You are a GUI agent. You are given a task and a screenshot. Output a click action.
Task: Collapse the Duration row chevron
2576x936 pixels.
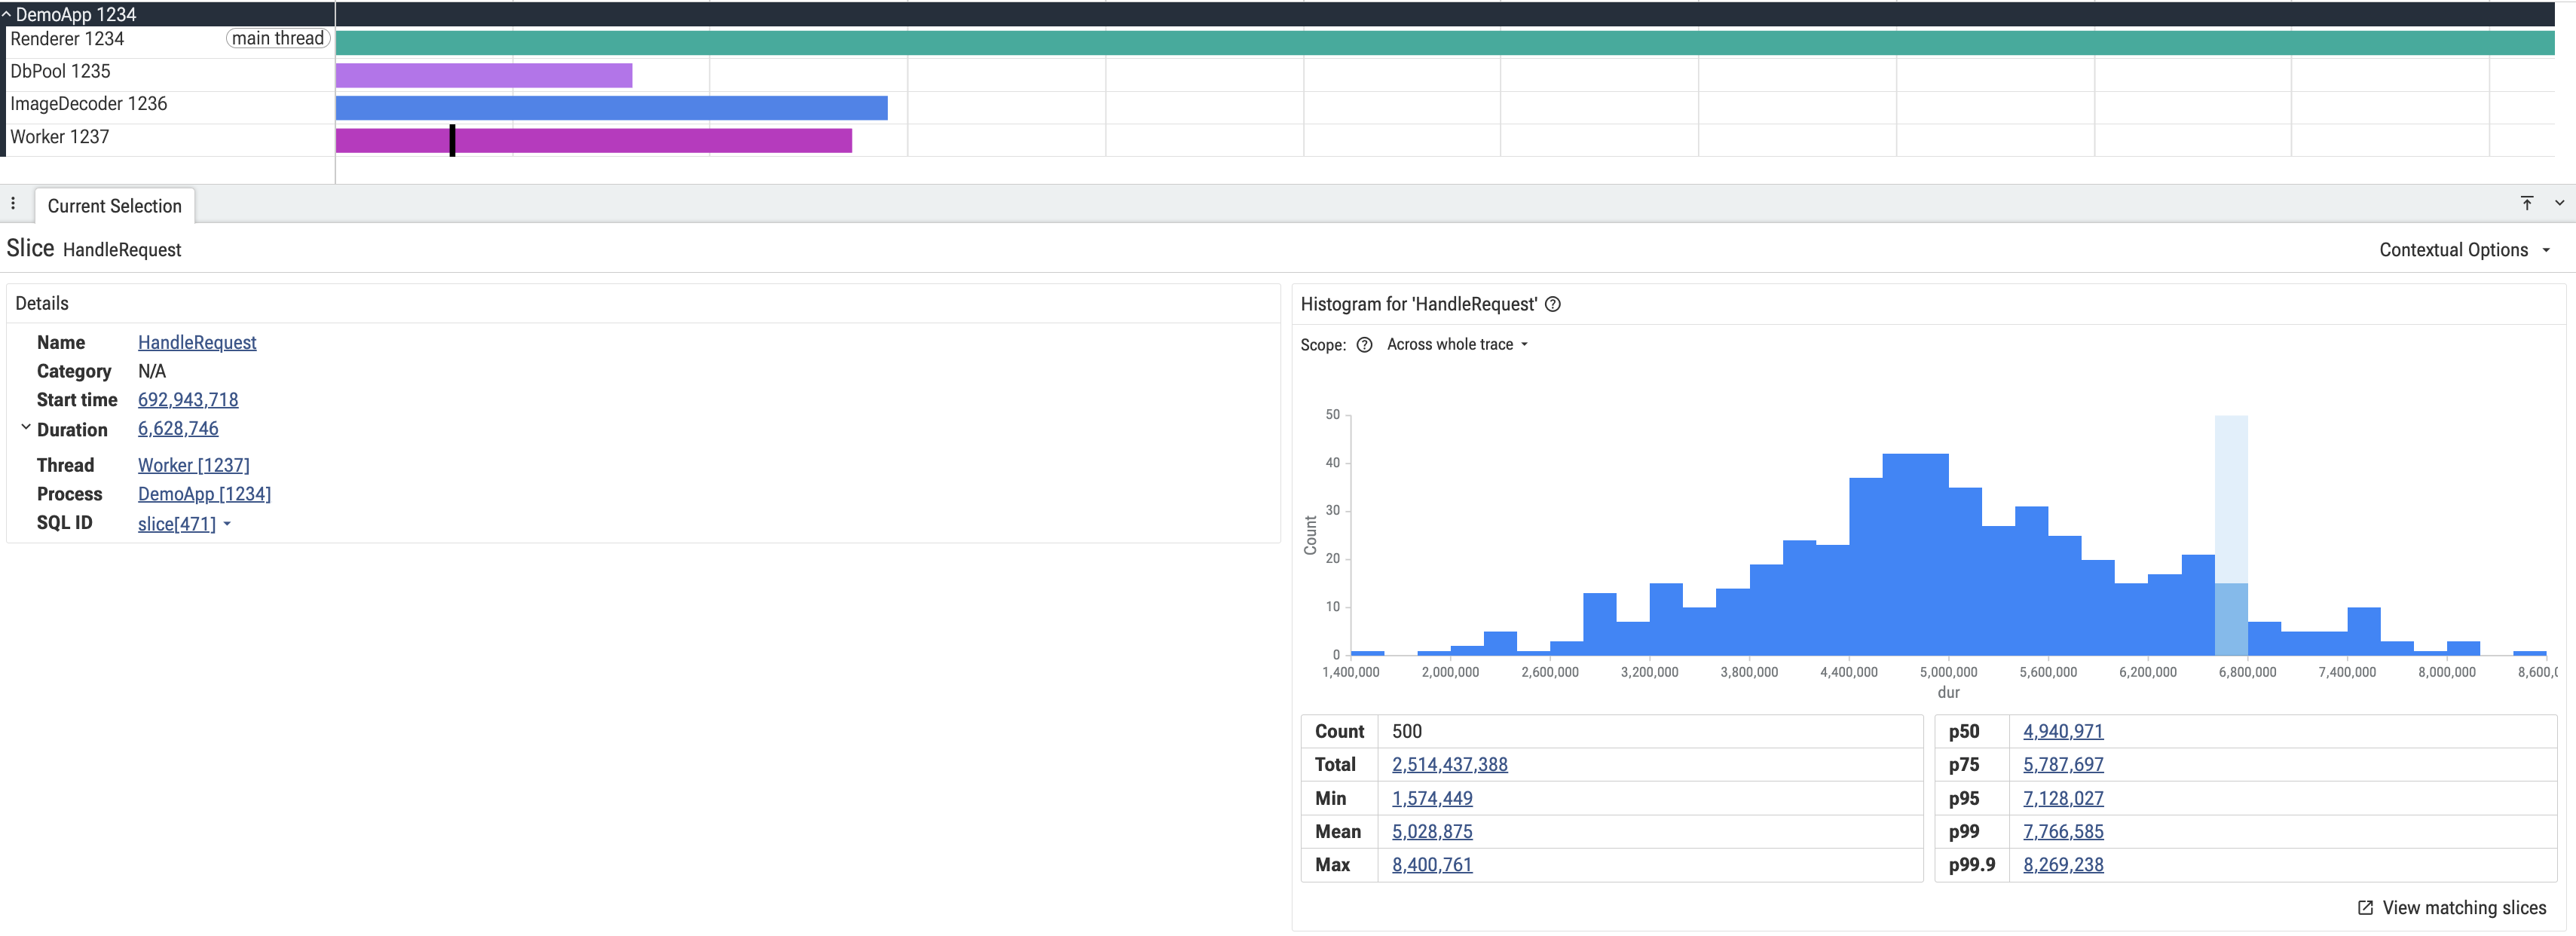pyautogui.click(x=26, y=427)
